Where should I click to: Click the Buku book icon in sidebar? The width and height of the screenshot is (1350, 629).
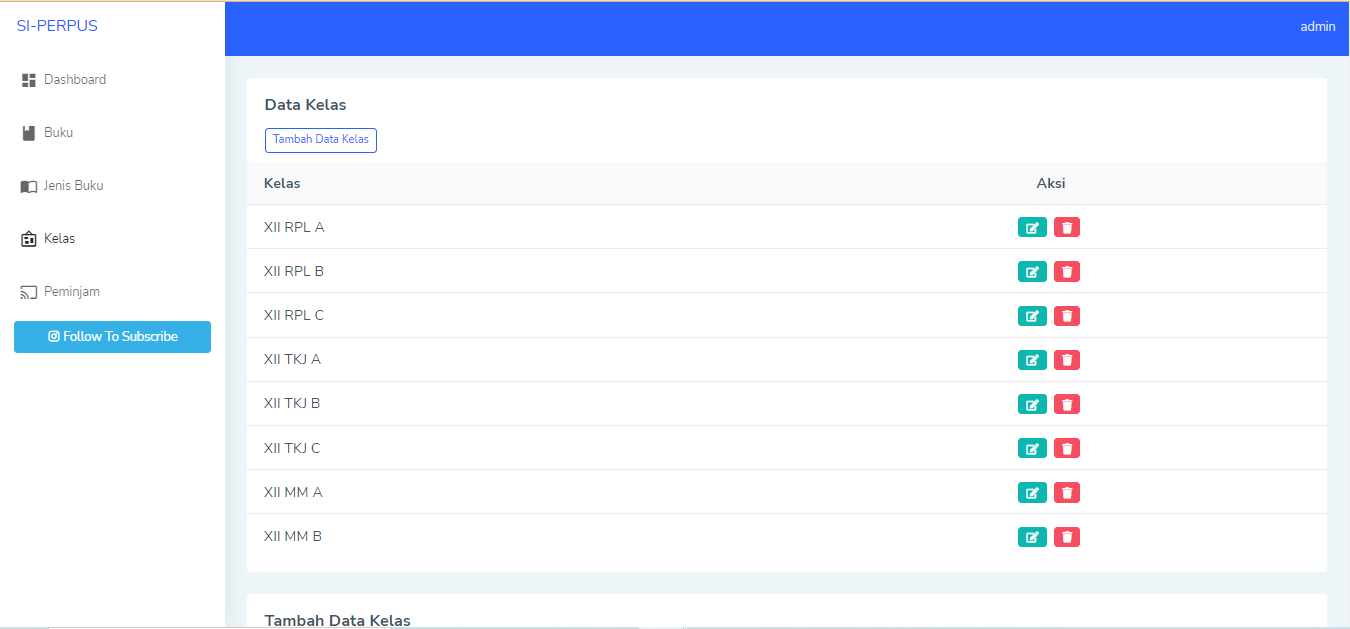pyautogui.click(x=29, y=133)
